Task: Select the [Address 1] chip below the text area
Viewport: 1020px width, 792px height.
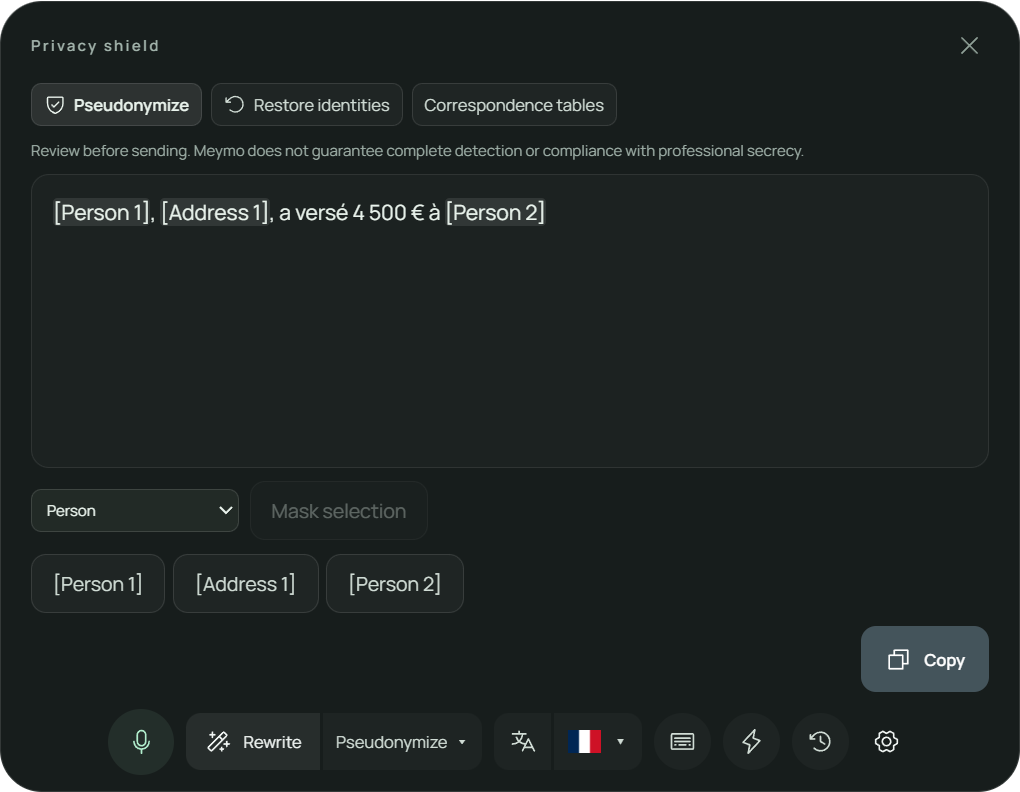Action: pyautogui.click(x=245, y=583)
